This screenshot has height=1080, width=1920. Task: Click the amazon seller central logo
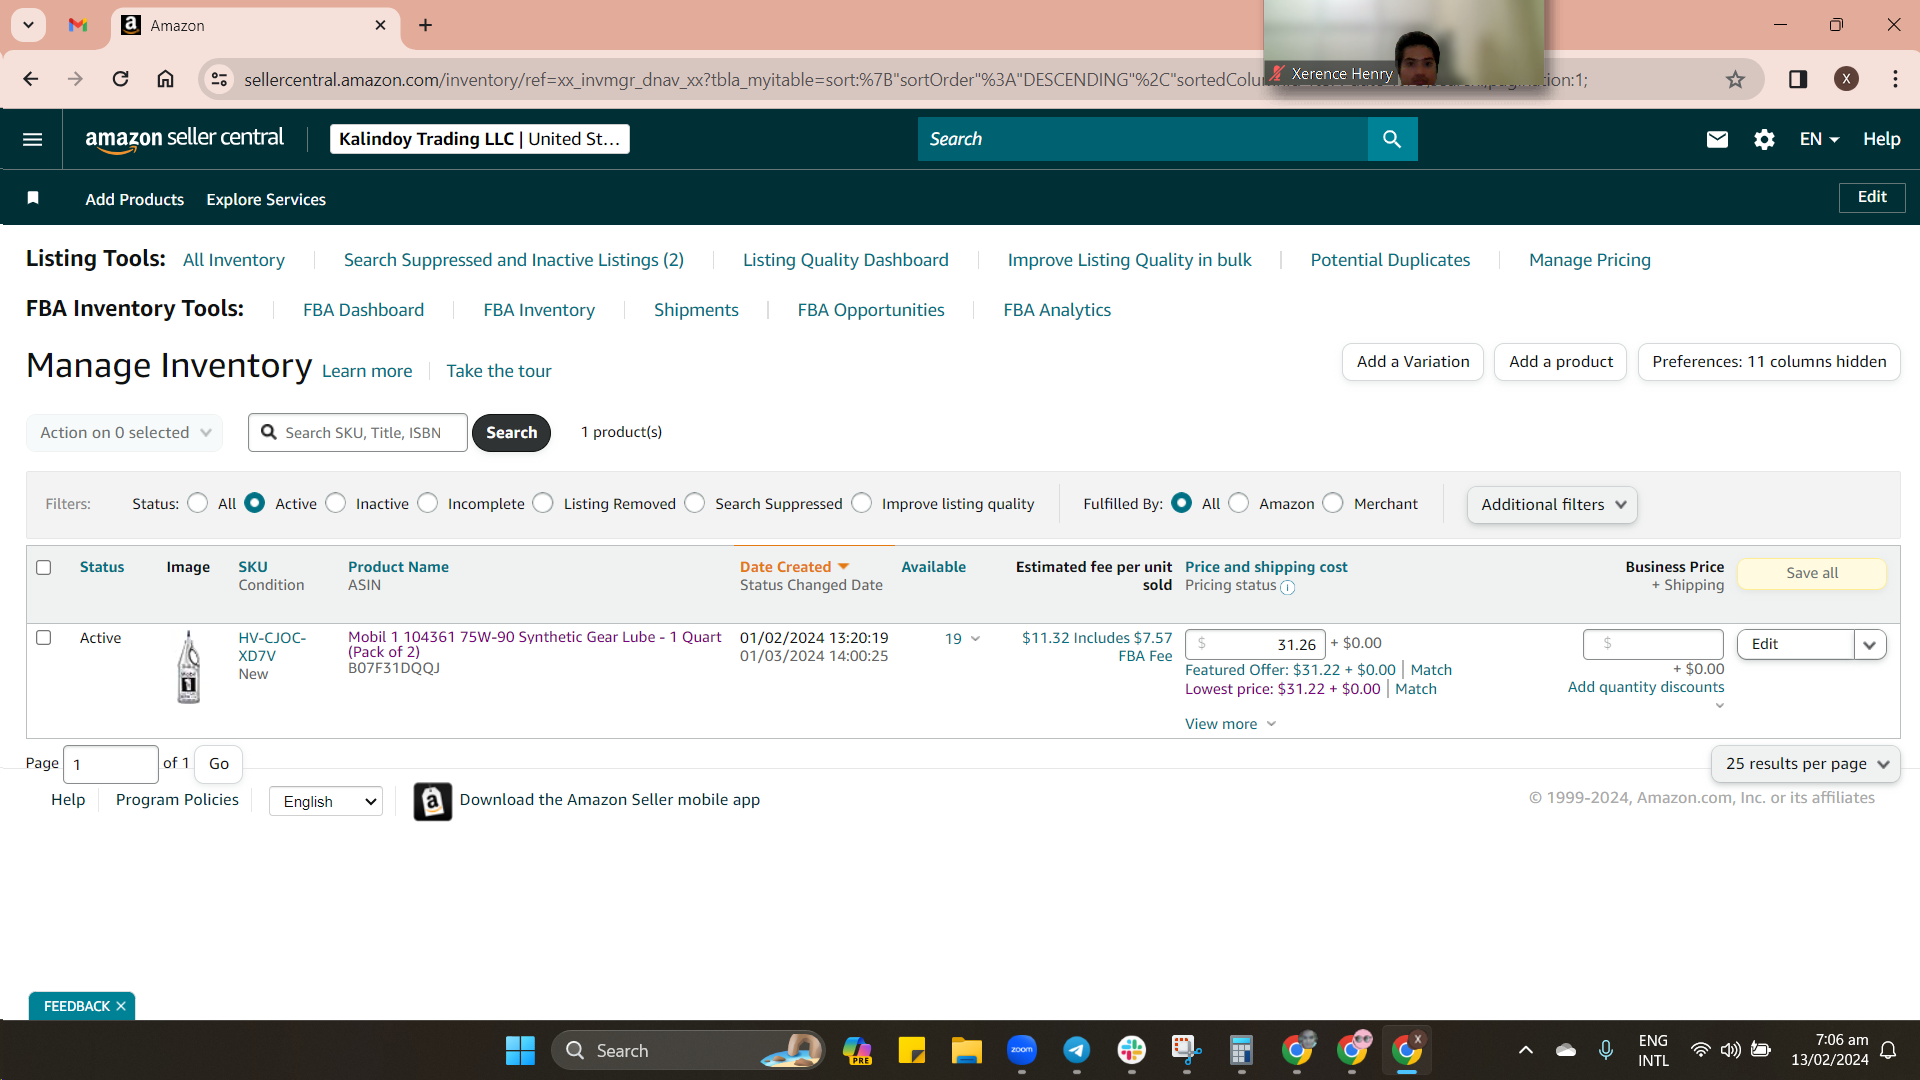(x=184, y=139)
